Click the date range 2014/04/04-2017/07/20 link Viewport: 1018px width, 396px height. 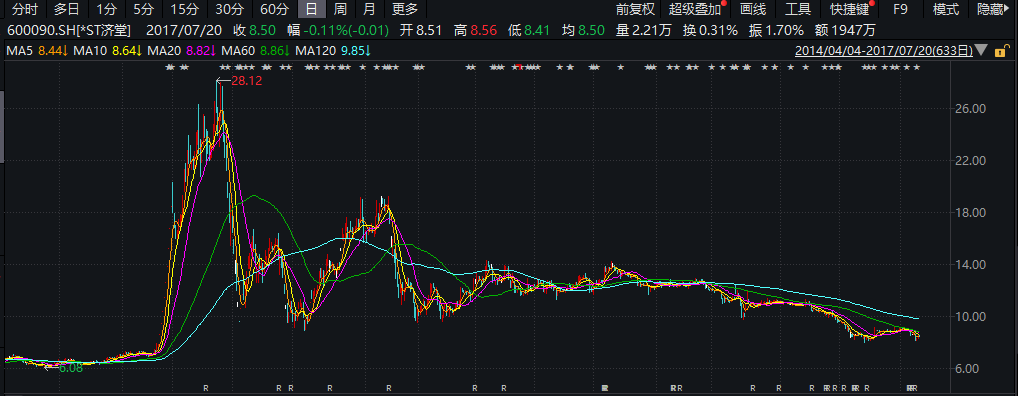[x=884, y=50]
